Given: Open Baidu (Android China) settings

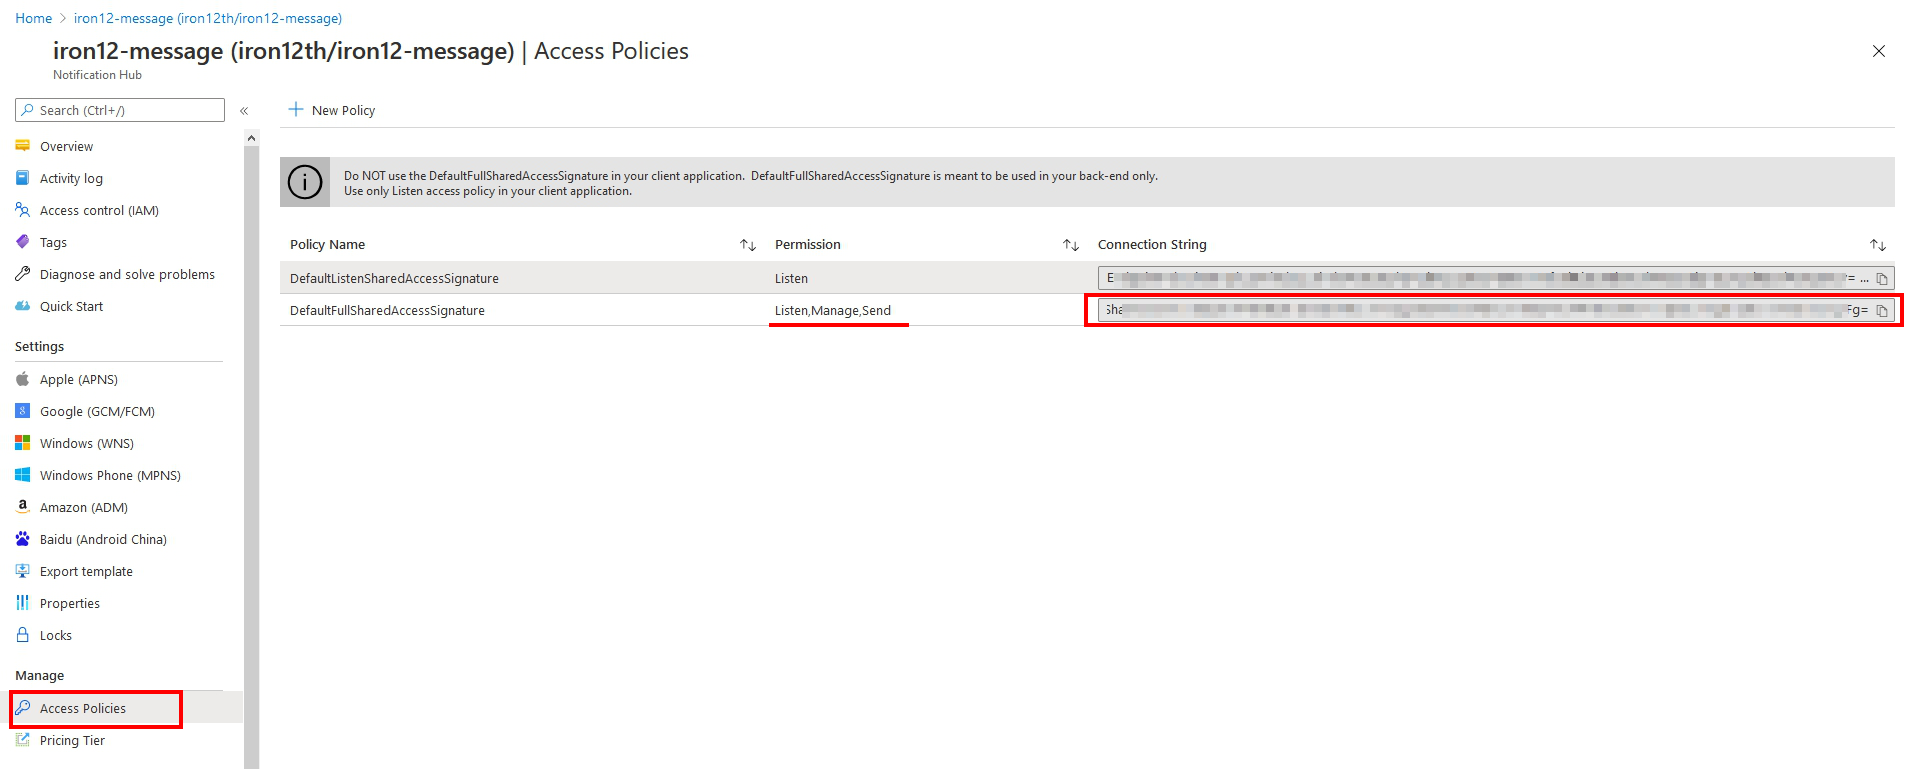Looking at the screenshot, I should coord(103,539).
